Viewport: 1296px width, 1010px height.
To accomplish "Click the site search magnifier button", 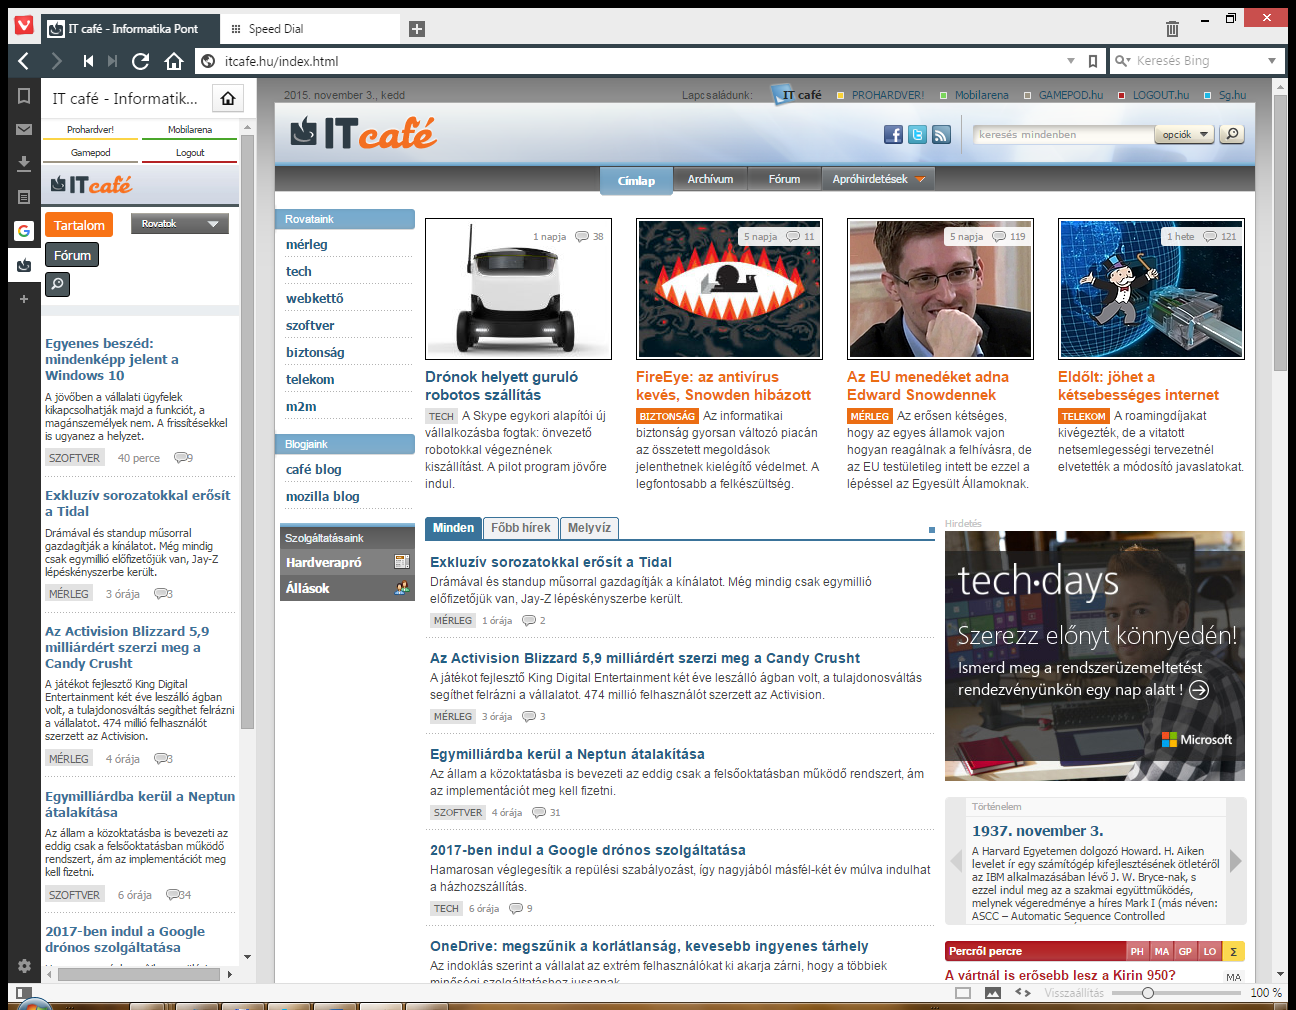I will [x=1232, y=134].
